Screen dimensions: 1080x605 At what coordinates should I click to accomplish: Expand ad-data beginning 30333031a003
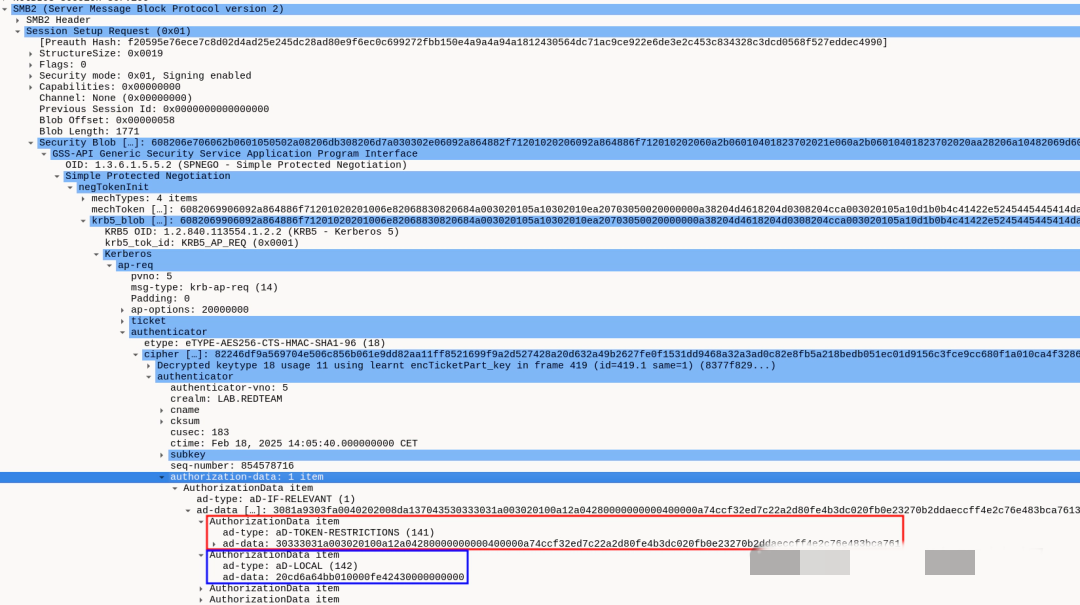tap(214, 544)
